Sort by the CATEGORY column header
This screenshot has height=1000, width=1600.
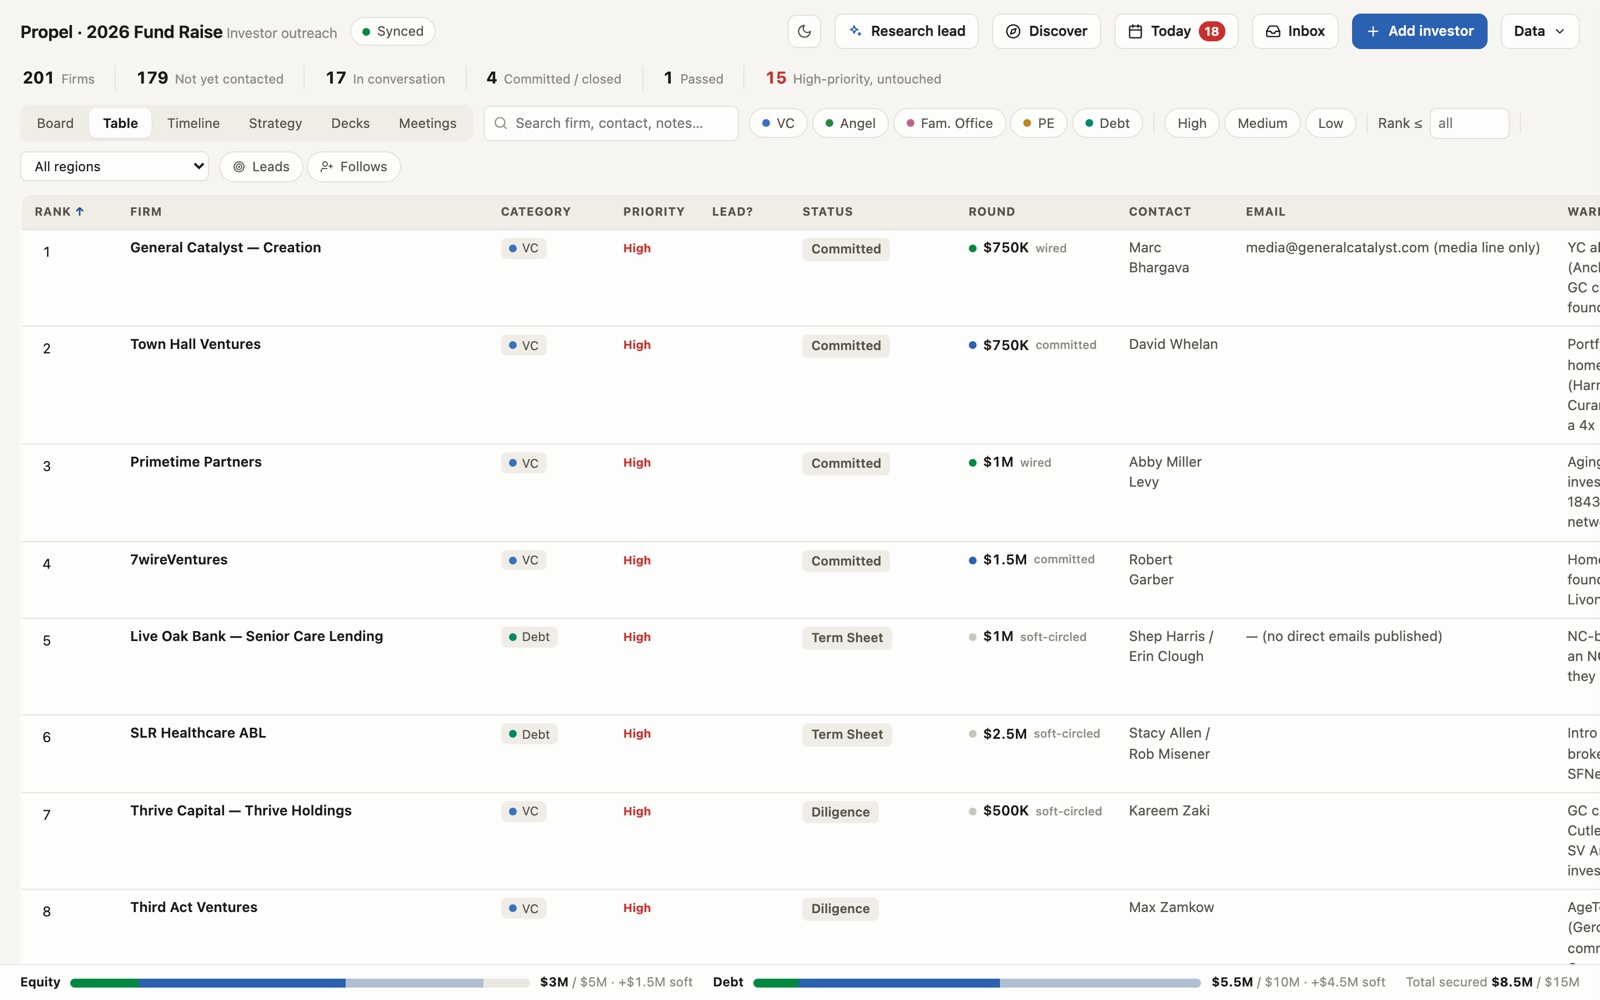coord(536,212)
